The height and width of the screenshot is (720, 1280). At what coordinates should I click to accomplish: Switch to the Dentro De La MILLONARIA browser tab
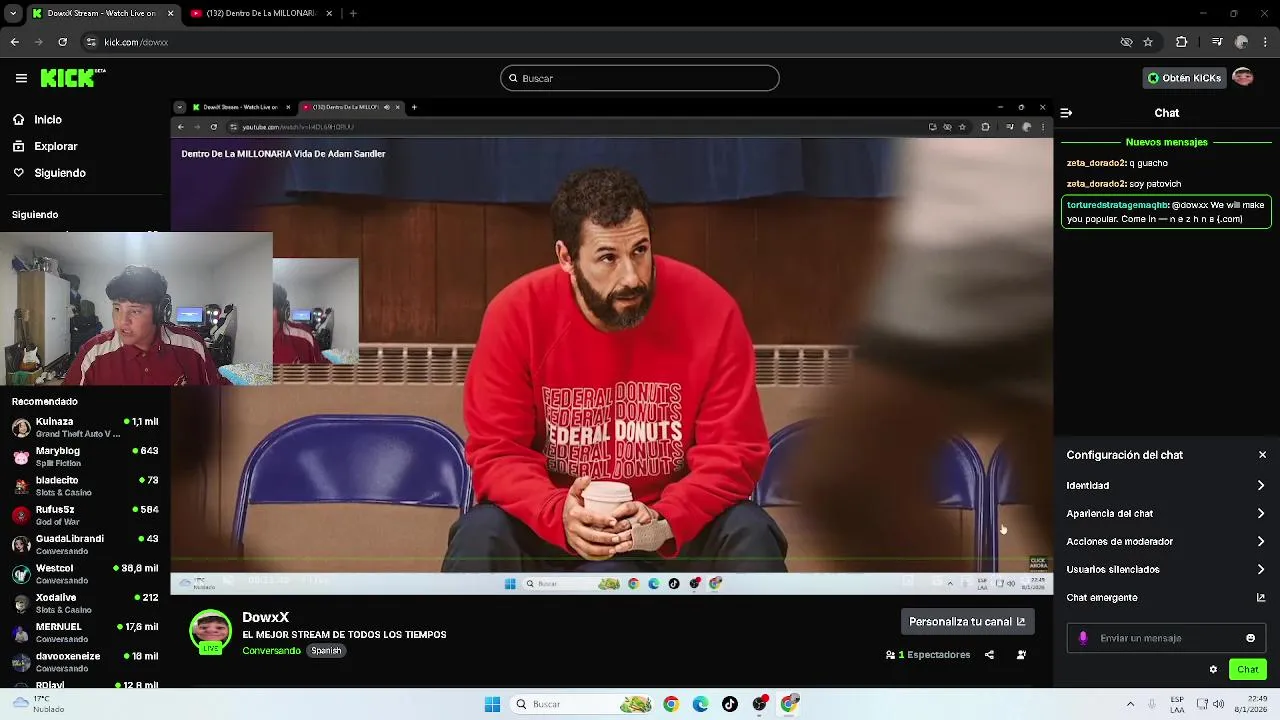(260, 13)
